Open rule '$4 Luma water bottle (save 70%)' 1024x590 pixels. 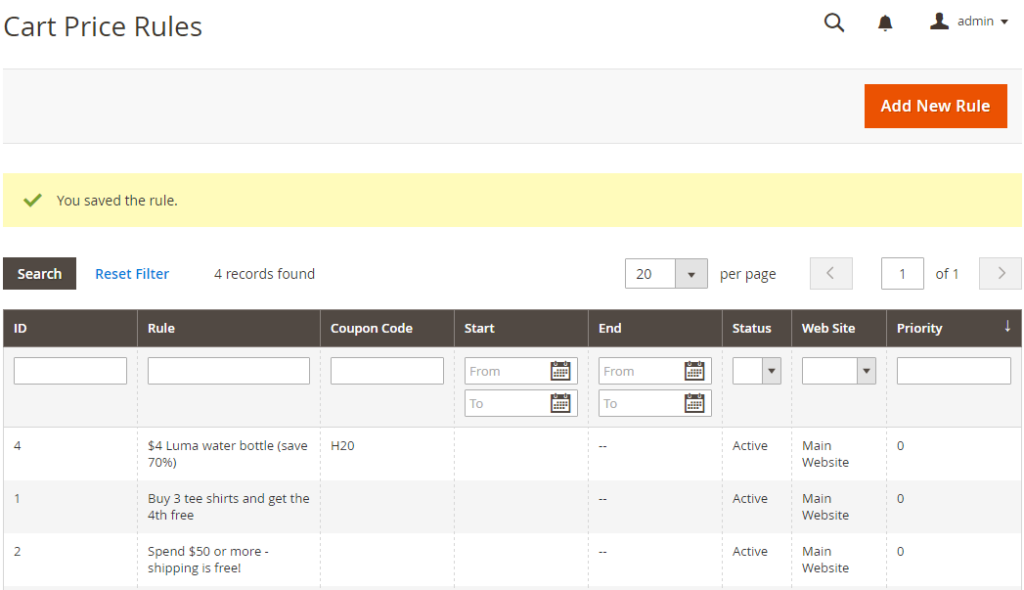(227, 453)
